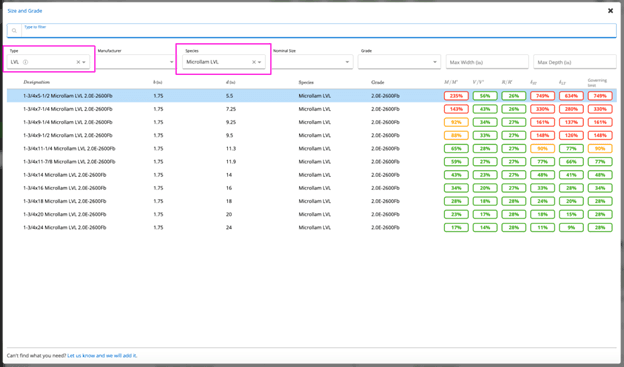Open the Type dropdown arrow

point(84,62)
